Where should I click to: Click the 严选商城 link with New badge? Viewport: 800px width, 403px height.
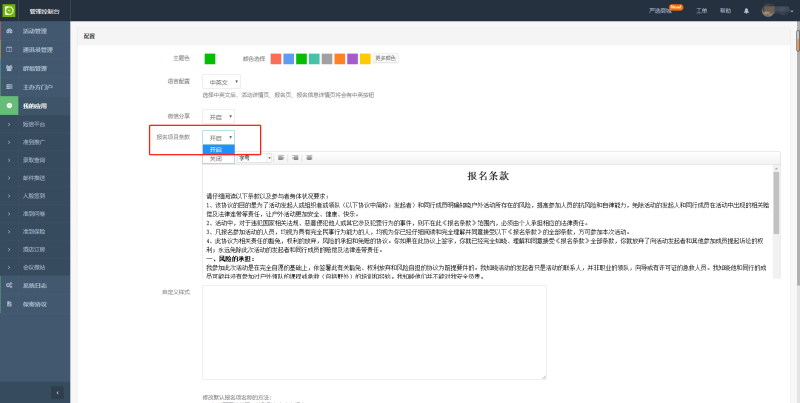(x=662, y=11)
